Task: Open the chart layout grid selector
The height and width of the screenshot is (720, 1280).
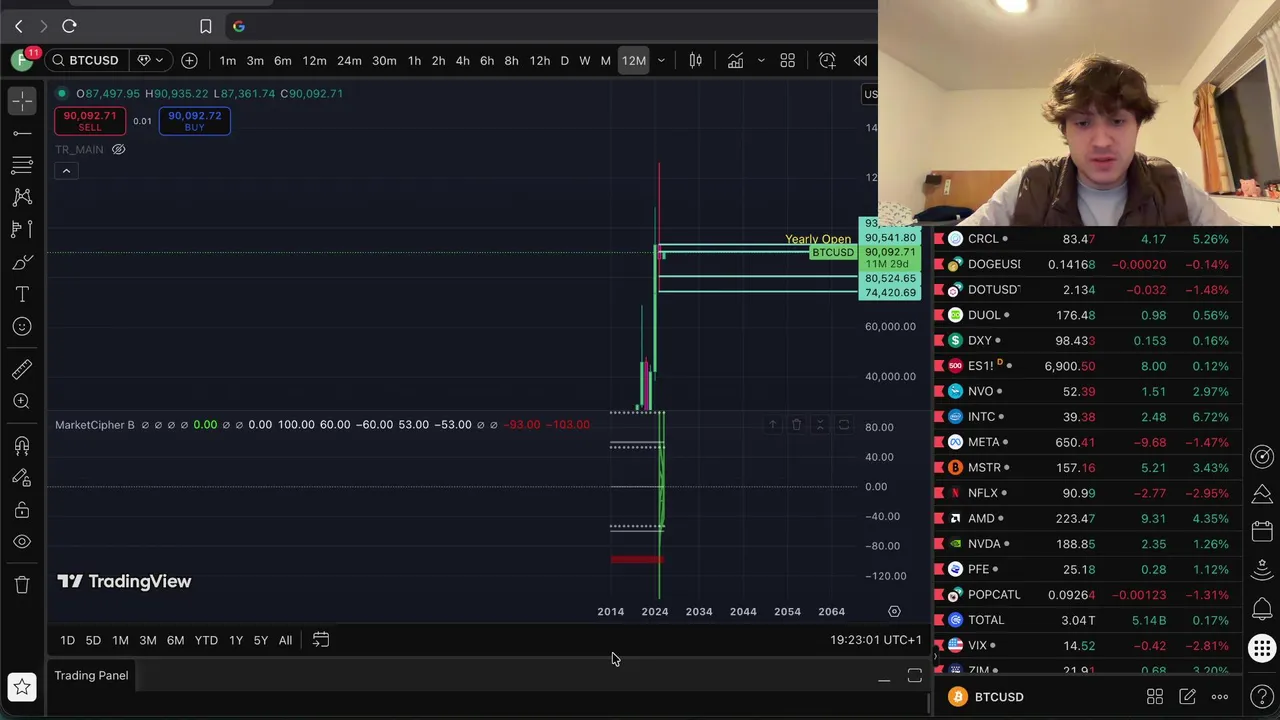Action: (787, 61)
